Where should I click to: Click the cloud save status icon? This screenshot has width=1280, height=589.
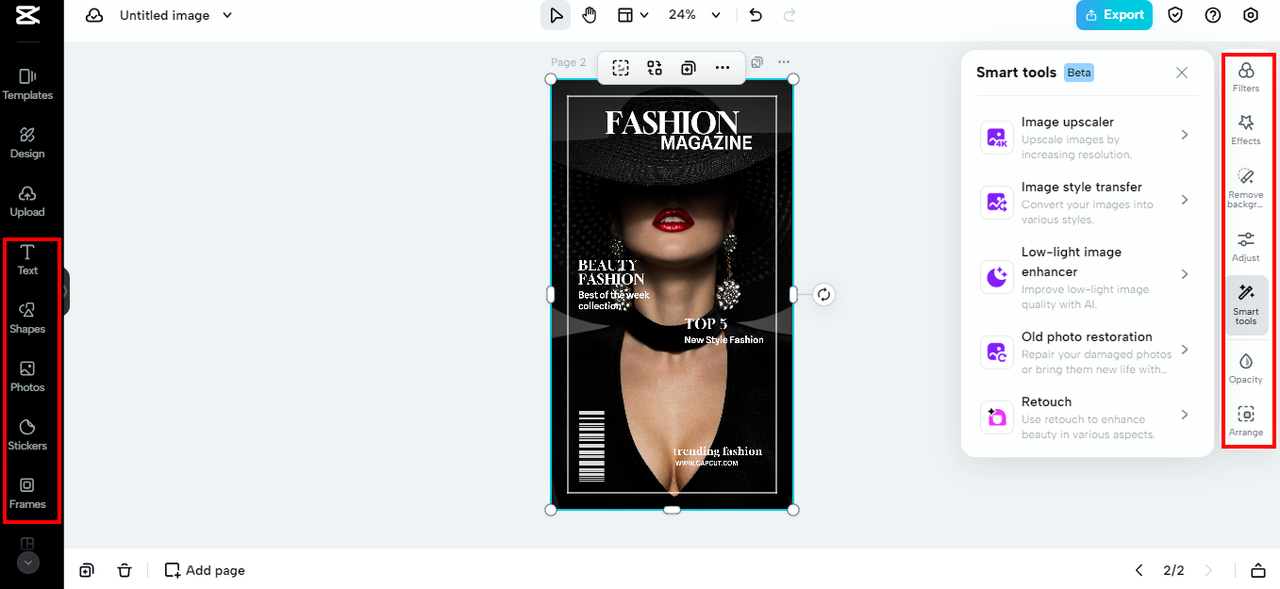95,15
